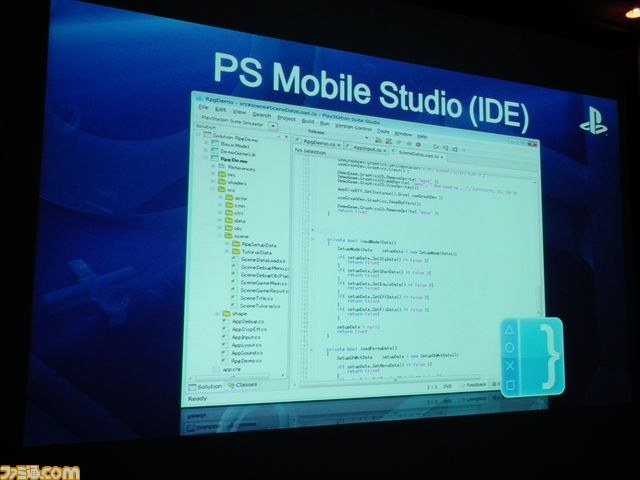The height and width of the screenshot is (480, 640).
Task: Open the Search menu
Action: pyautogui.click(x=262, y=115)
